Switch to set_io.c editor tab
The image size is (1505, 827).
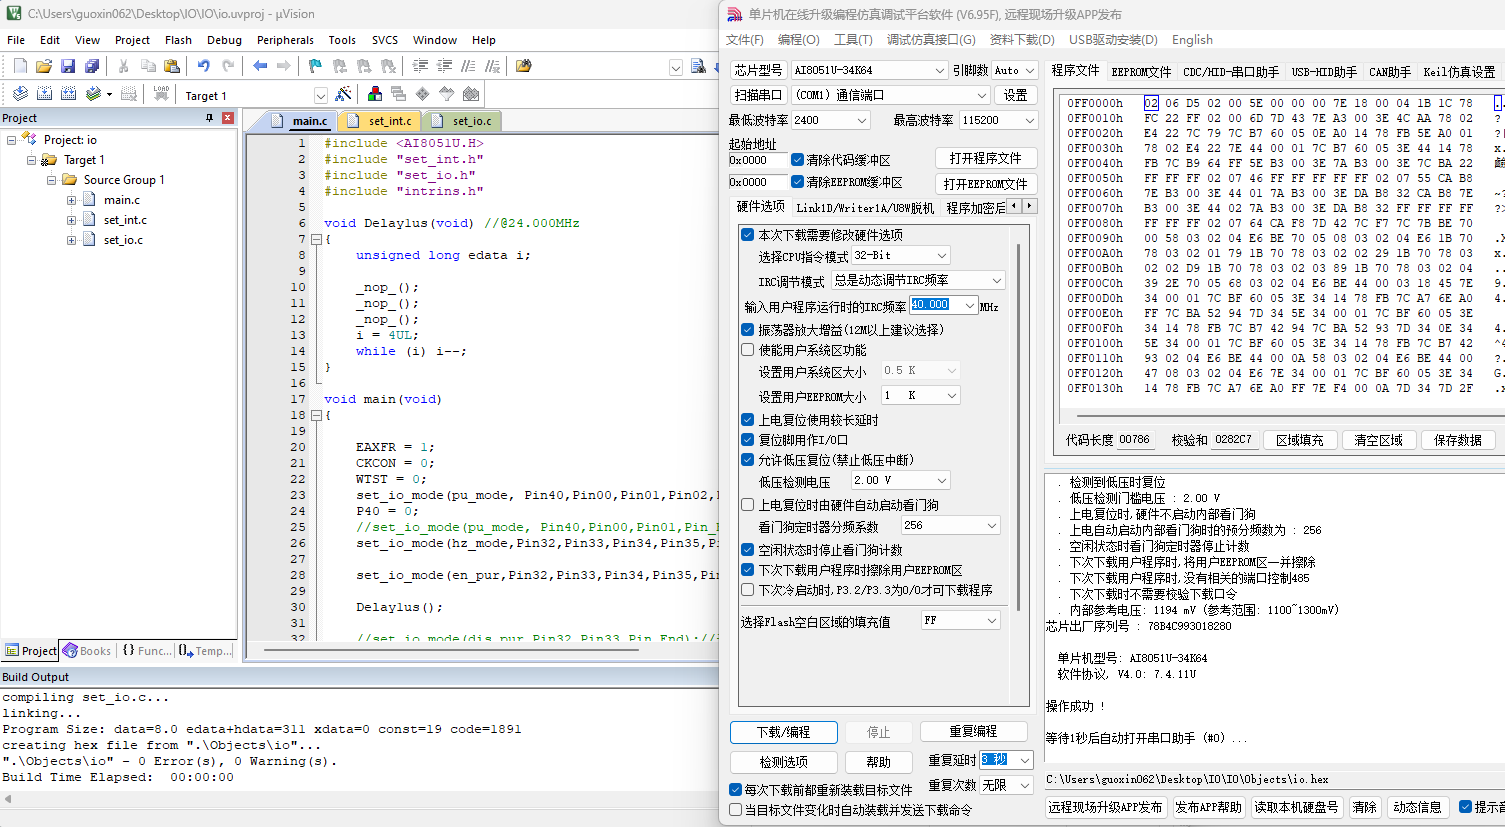[462, 121]
